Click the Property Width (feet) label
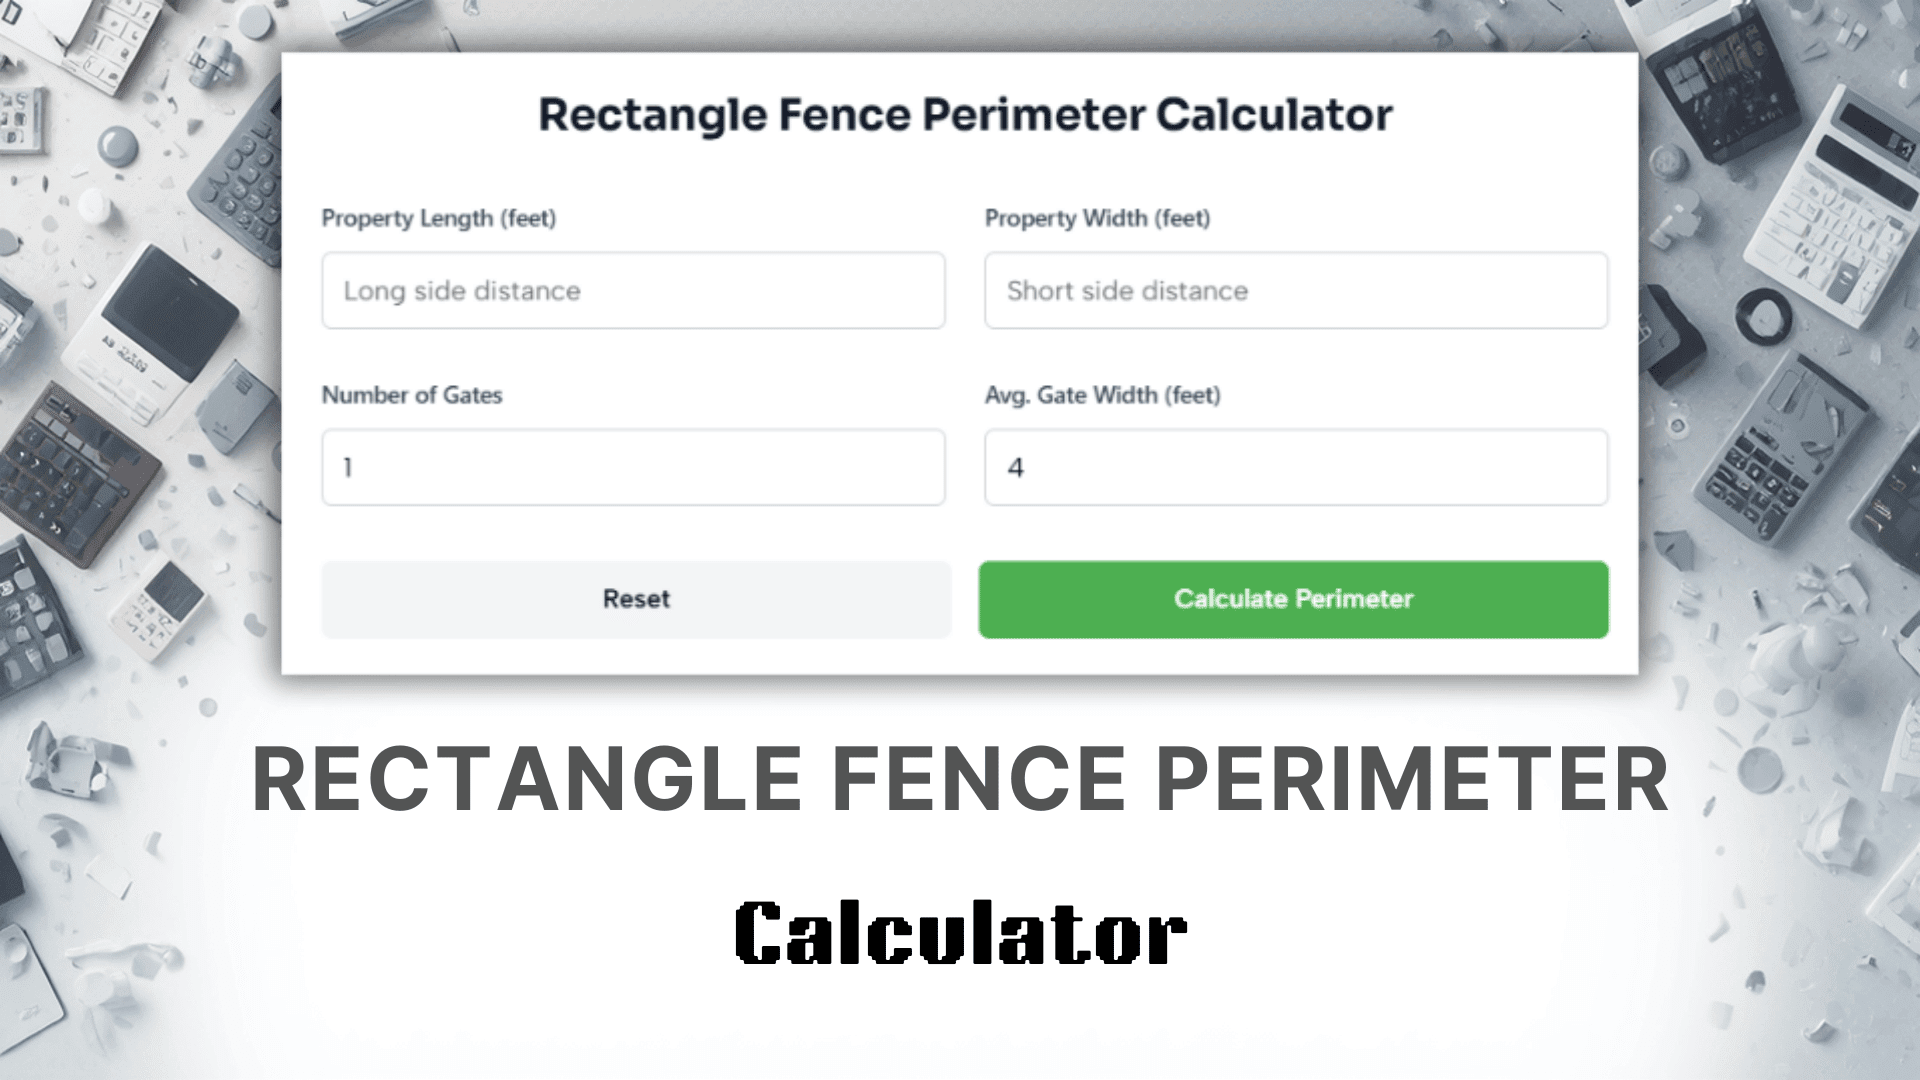This screenshot has width=1920, height=1080. (1097, 218)
